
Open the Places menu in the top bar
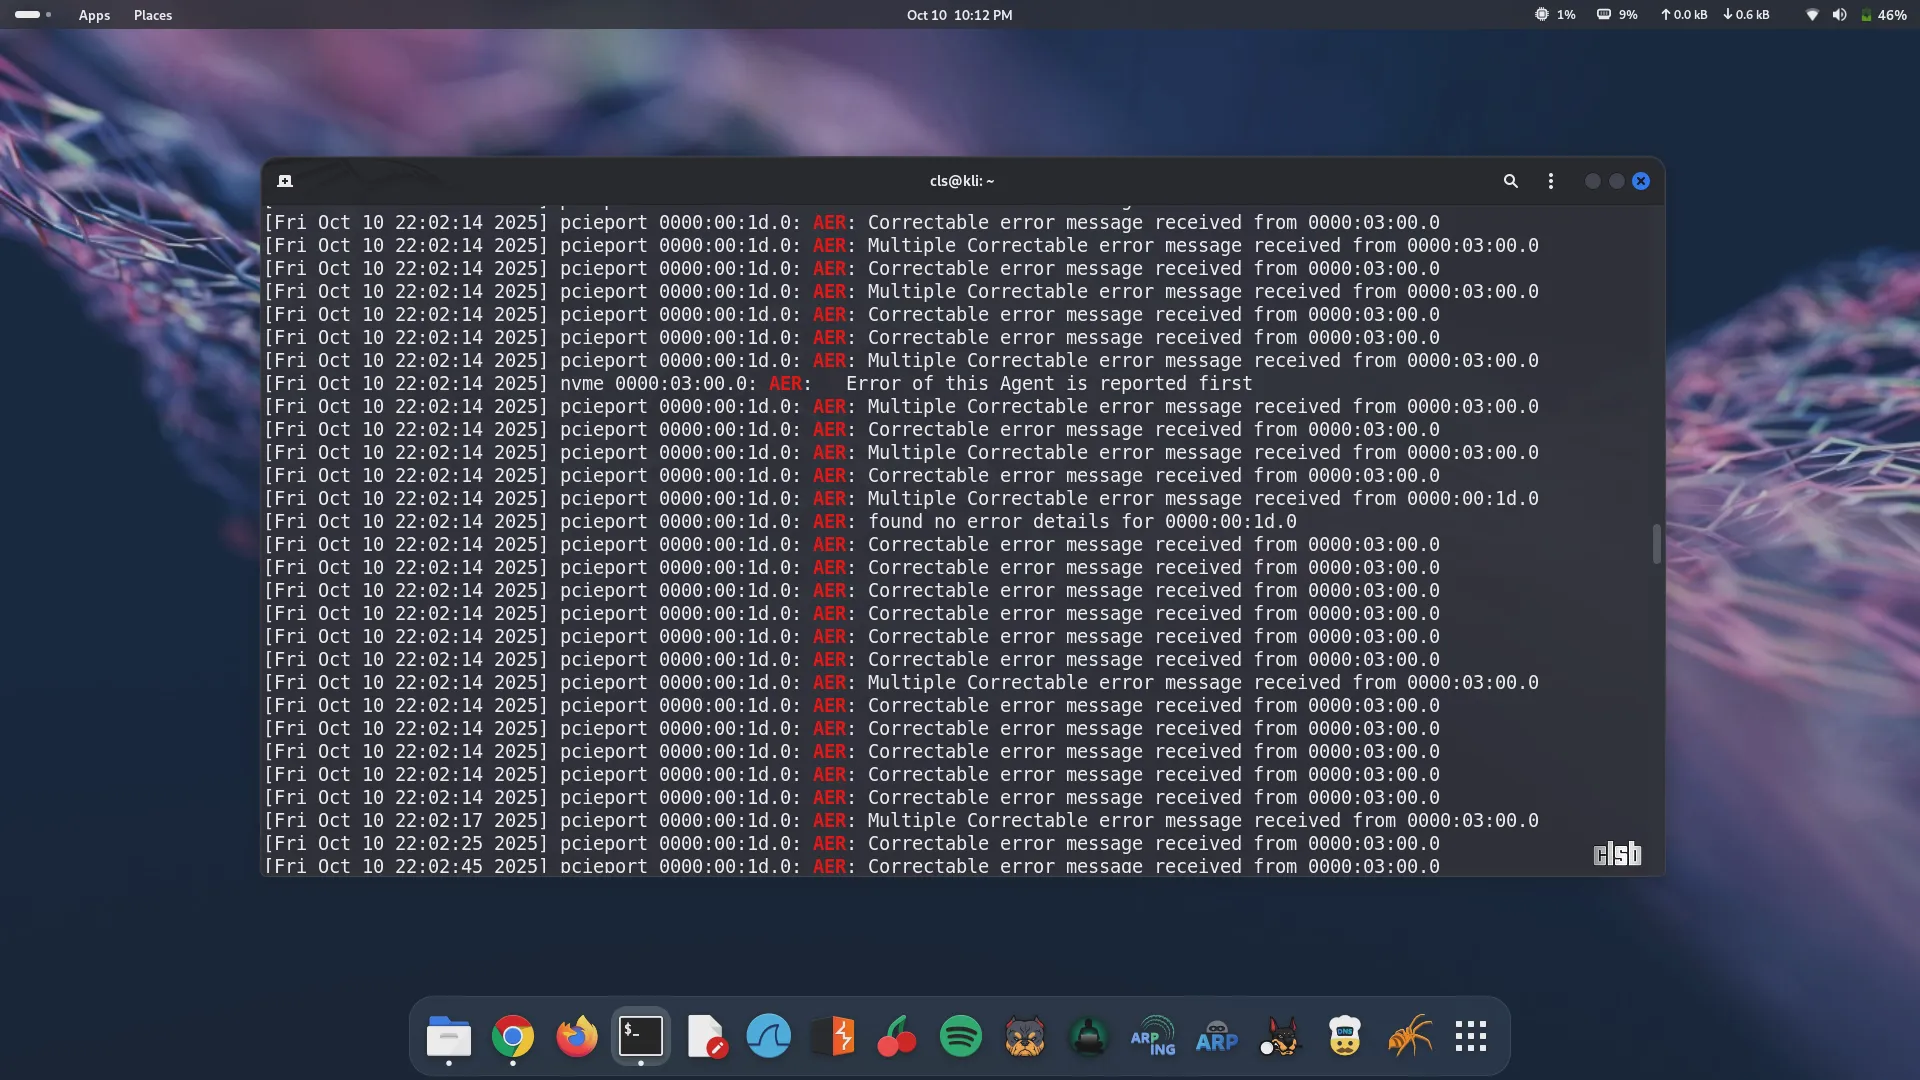(x=153, y=15)
